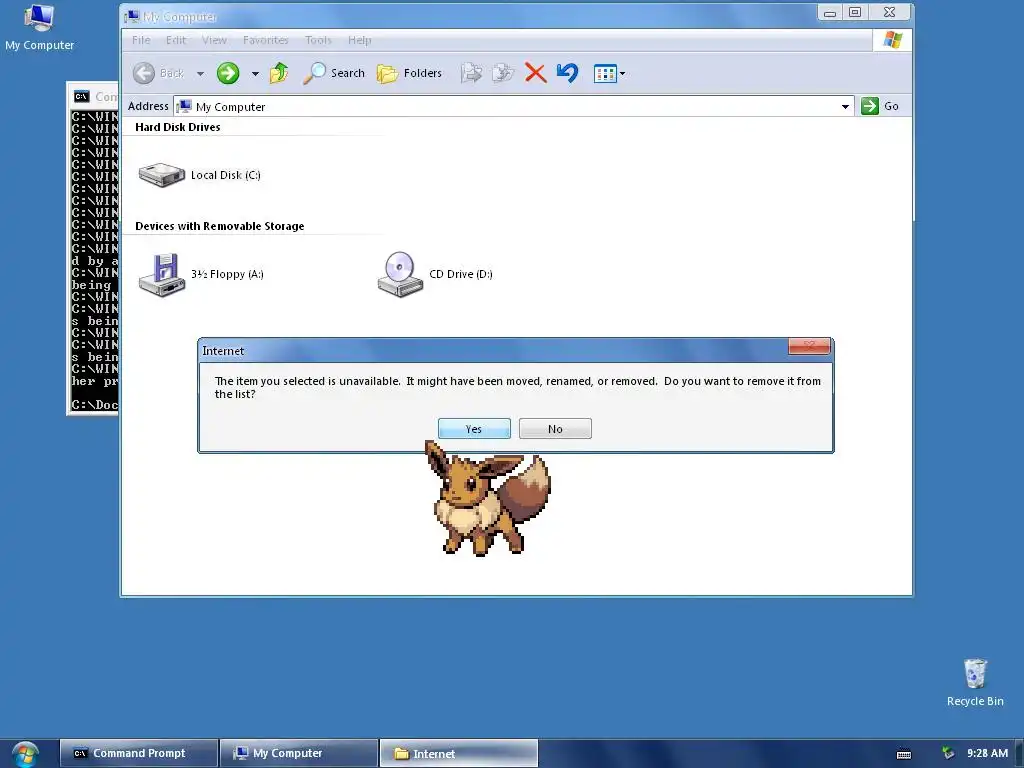Switch to Internet taskbar button
This screenshot has height=768, width=1024.
458,753
